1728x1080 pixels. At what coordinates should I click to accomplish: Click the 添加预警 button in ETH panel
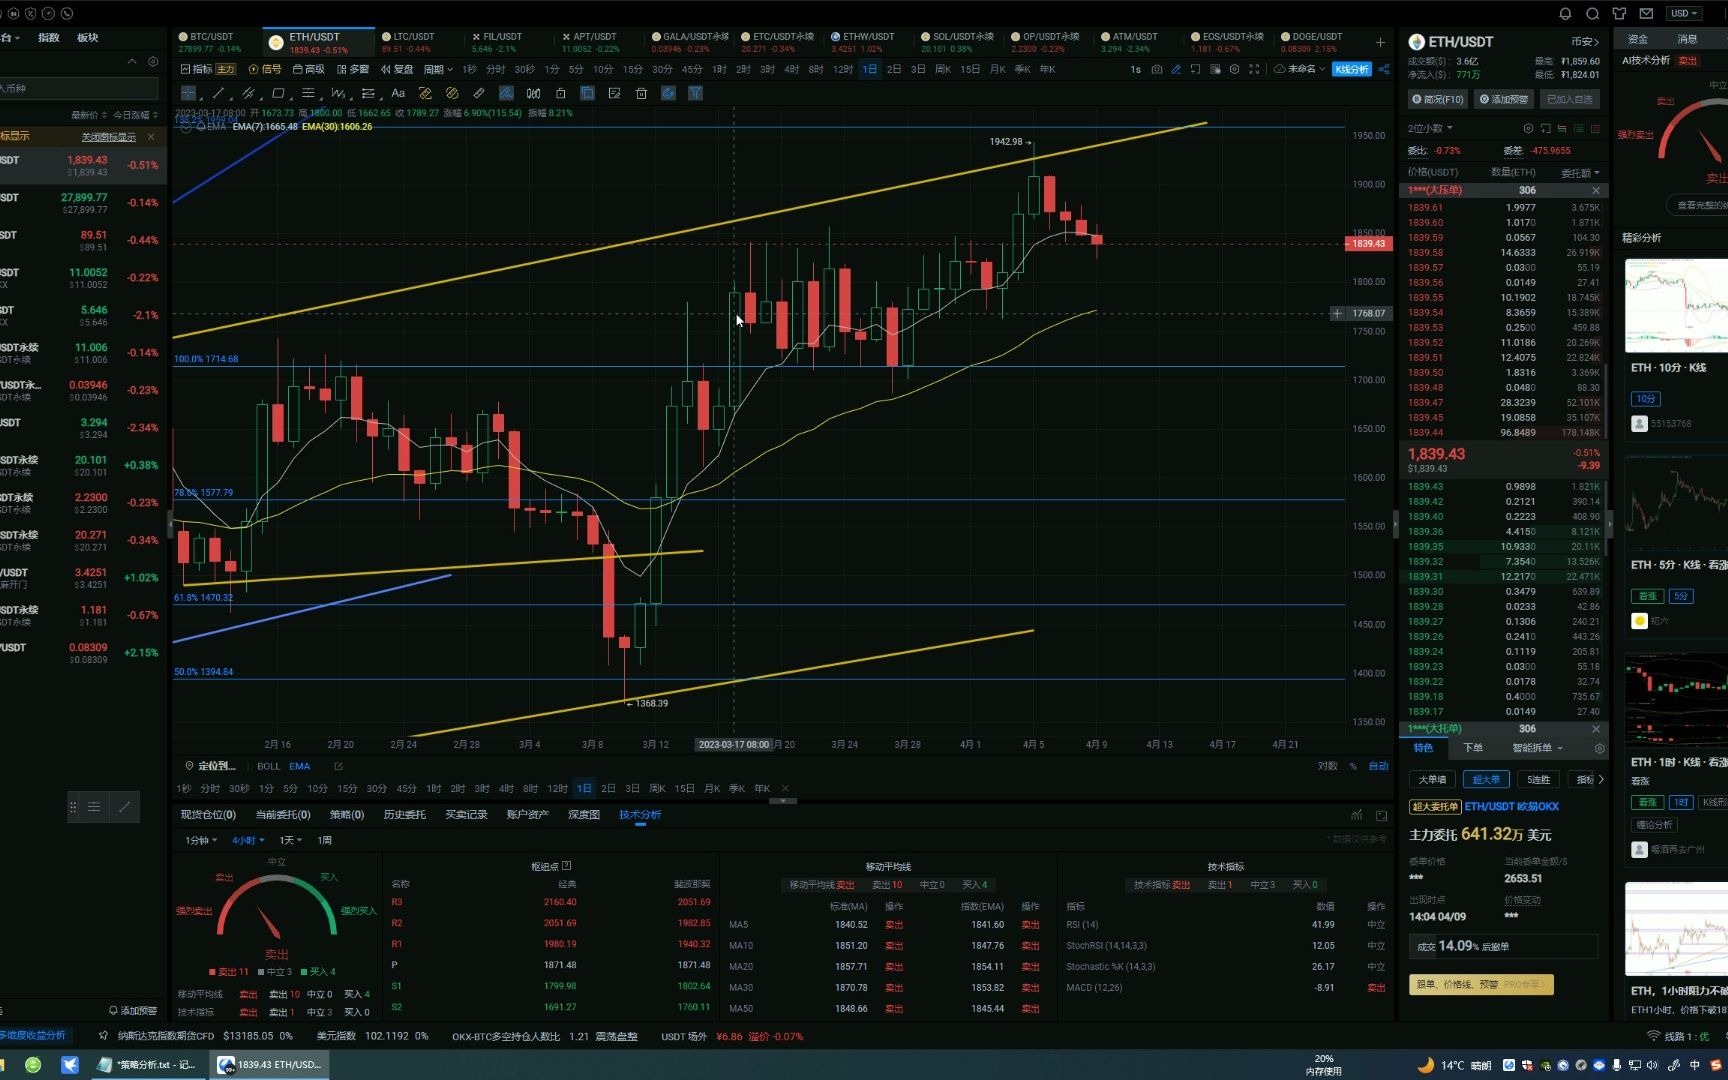tap(1504, 99)
